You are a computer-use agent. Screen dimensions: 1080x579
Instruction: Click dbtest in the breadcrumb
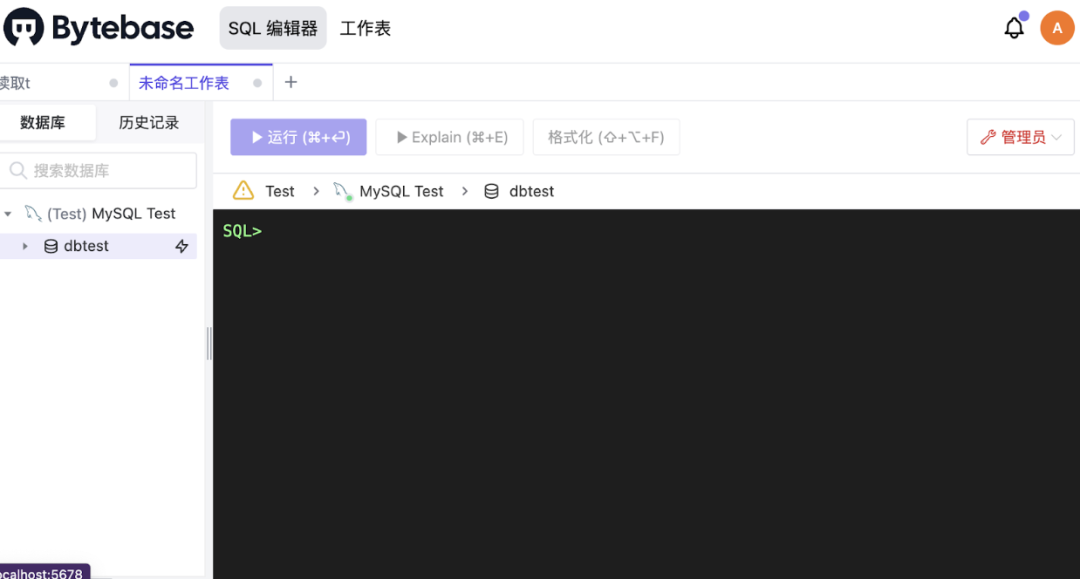[532, 191]
